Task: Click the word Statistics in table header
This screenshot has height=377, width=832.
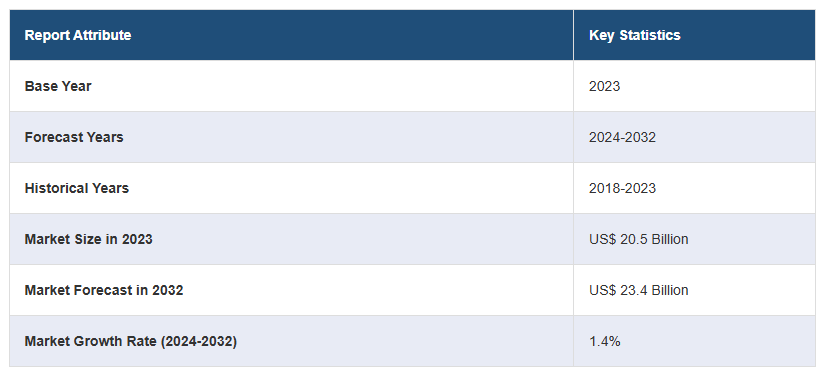Action: pyautogui.click(x=650, y=35)
